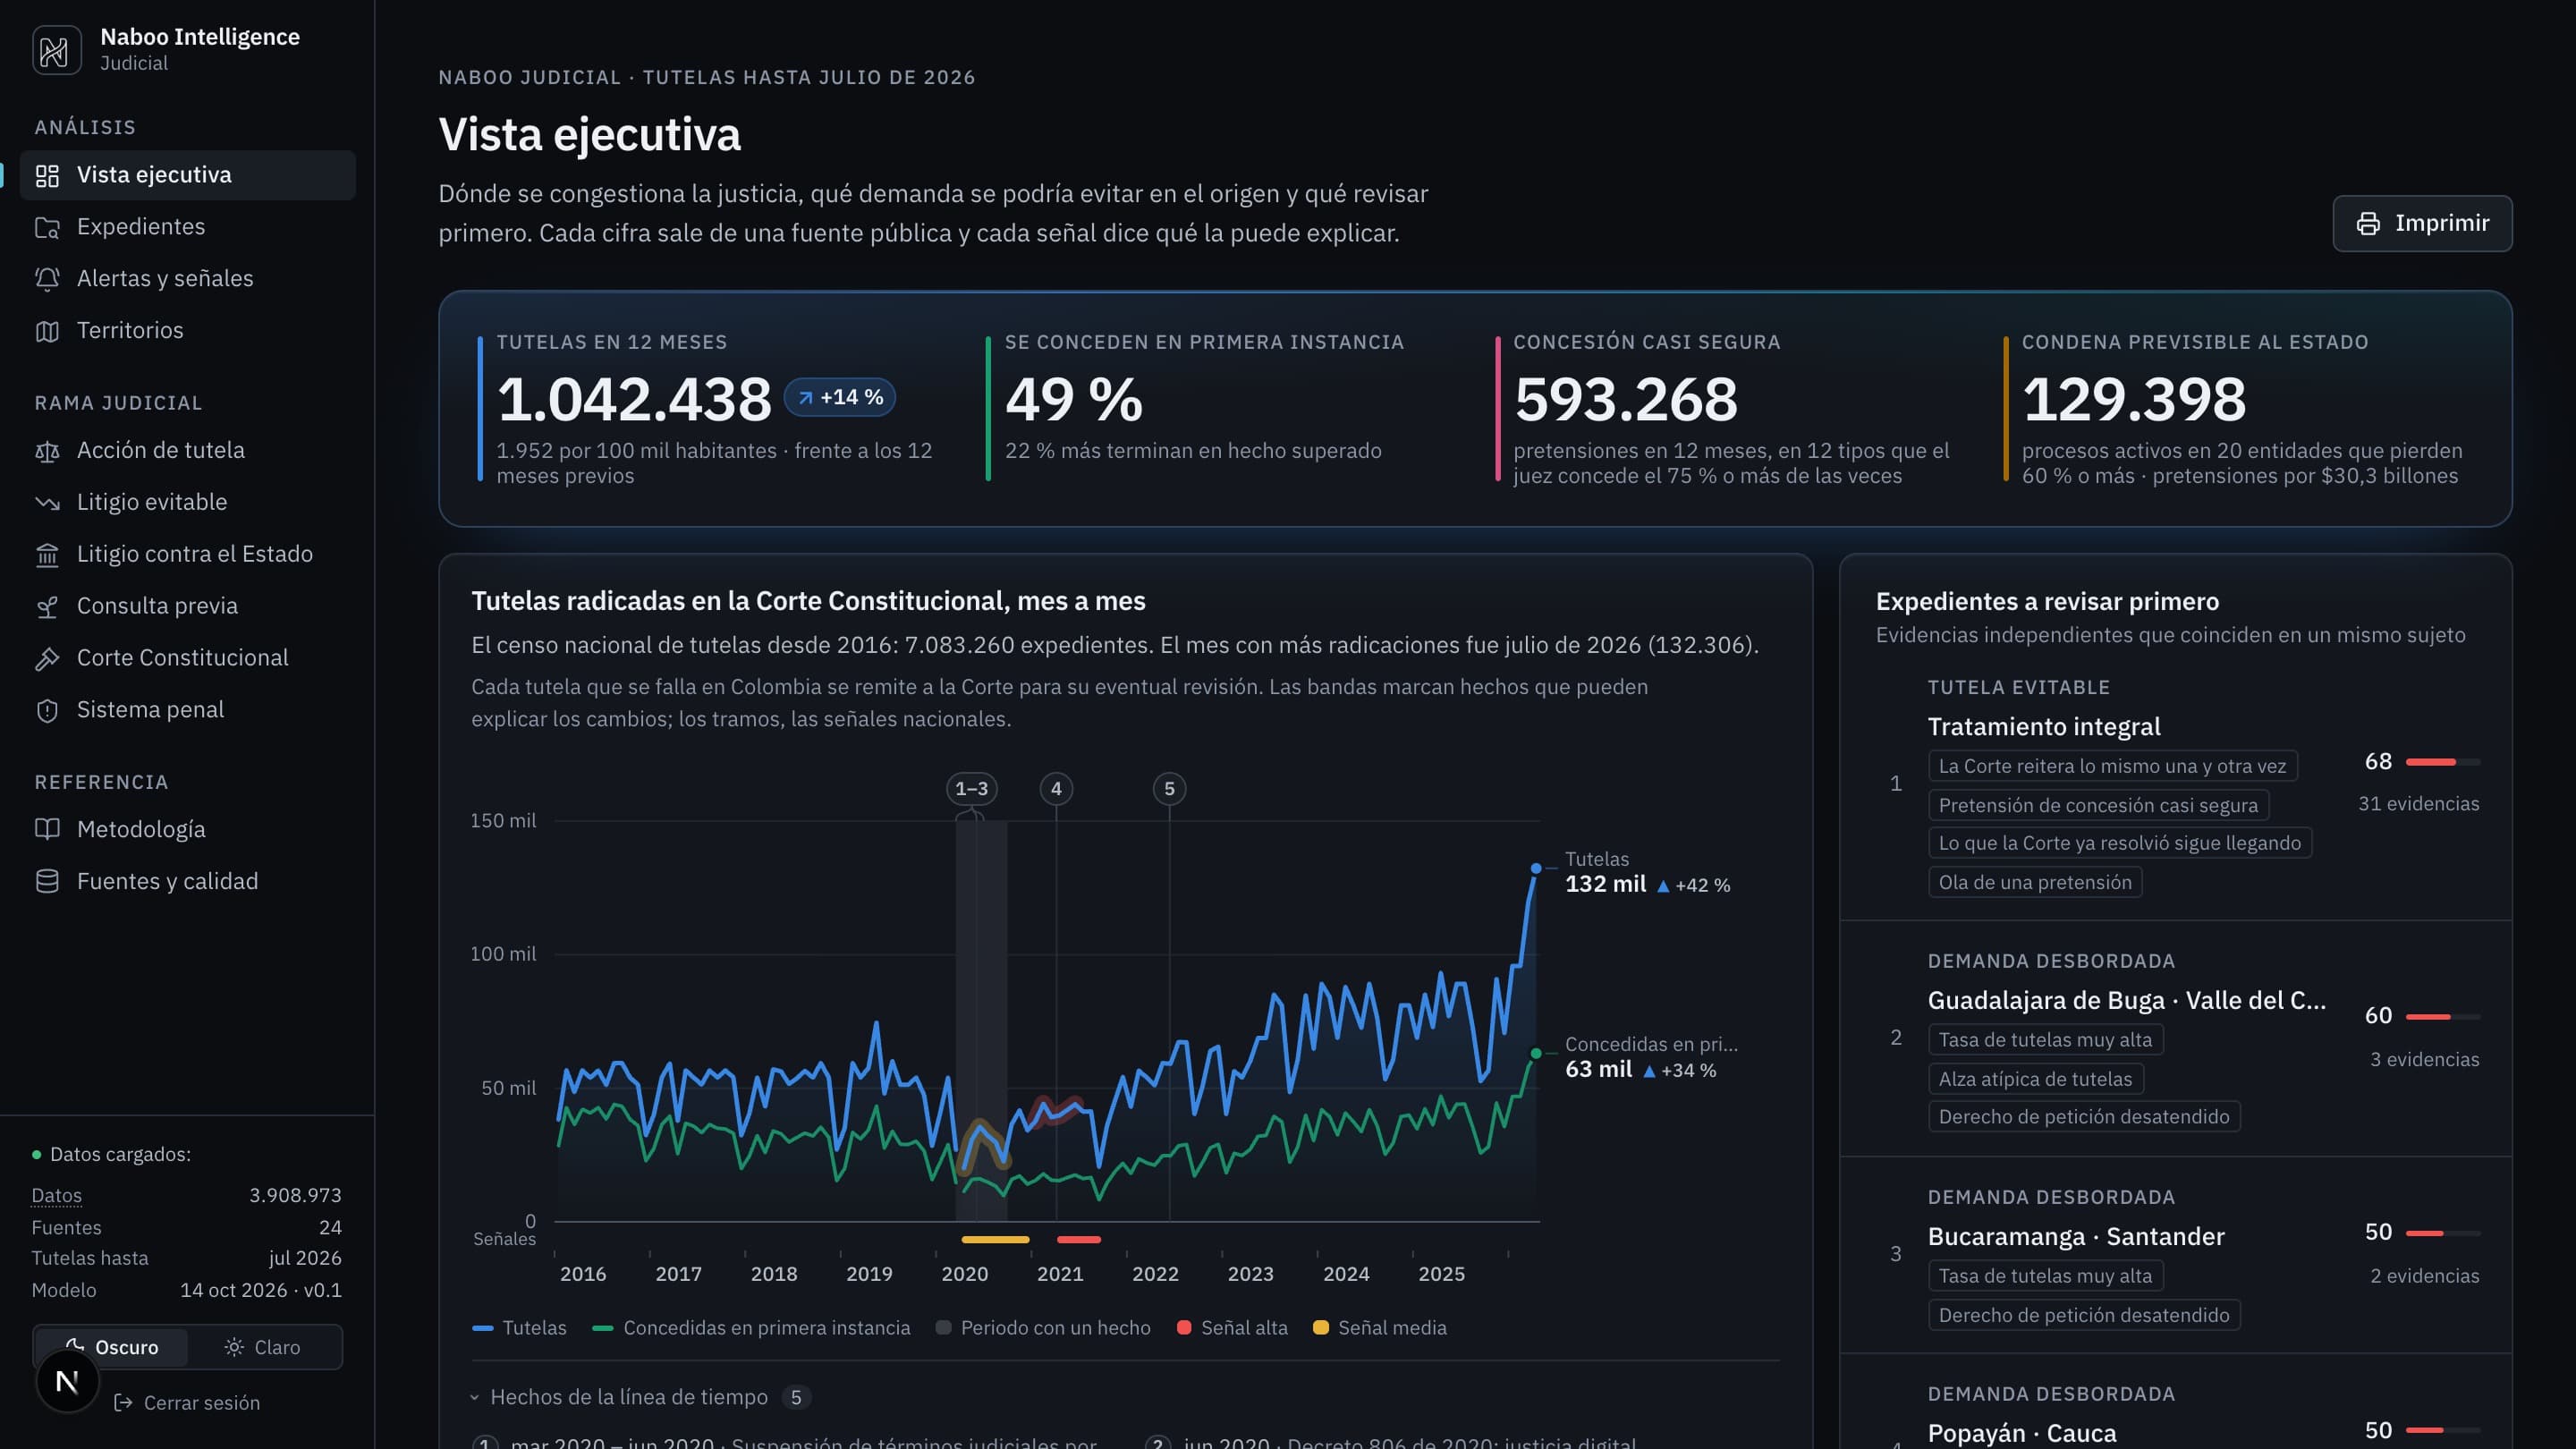
Task: Collapse Hechos de la línea de tiempo
Action: pos(640,1398)
